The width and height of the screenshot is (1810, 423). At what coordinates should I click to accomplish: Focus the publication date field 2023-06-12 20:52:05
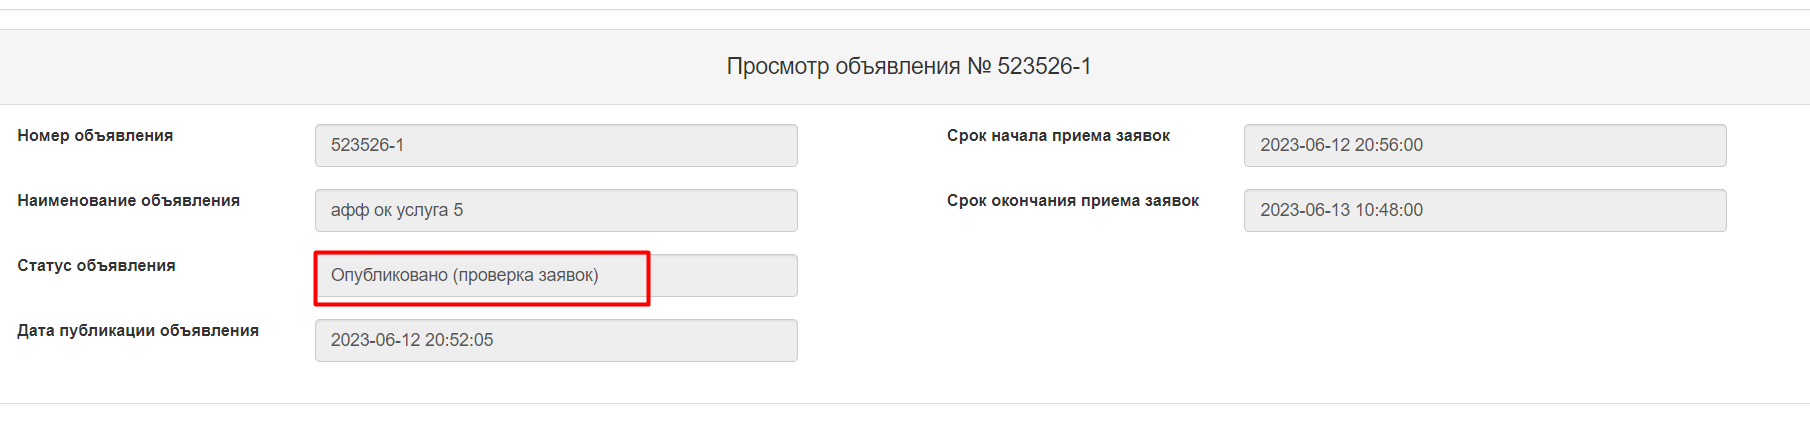point(556,340)
